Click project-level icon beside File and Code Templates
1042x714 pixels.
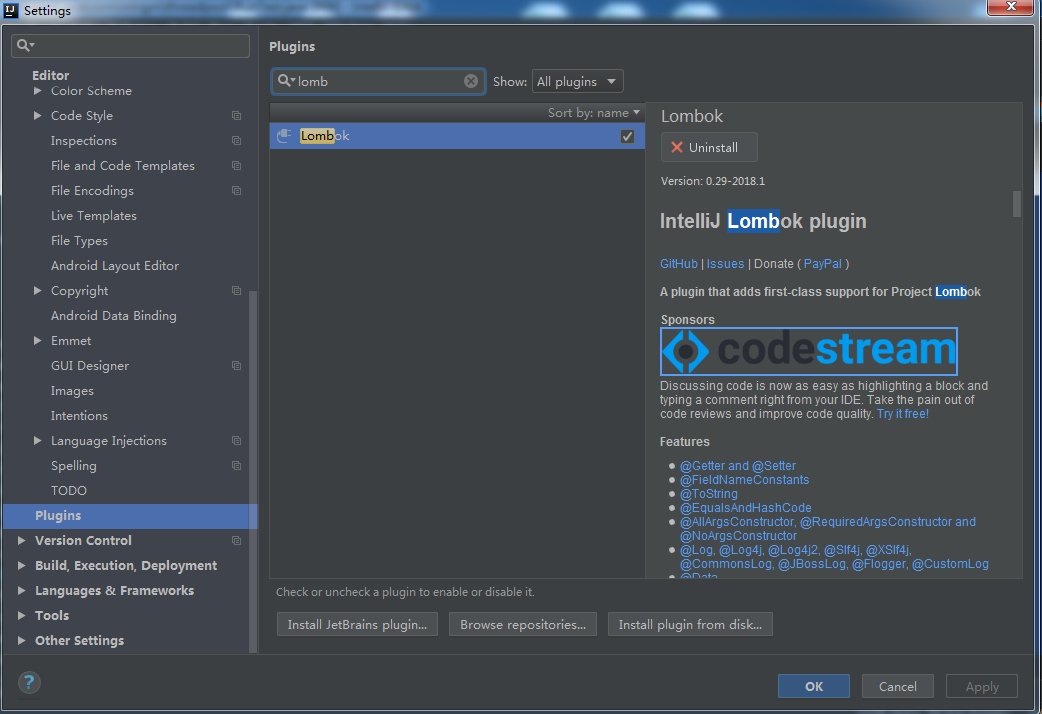pos(236,166)
